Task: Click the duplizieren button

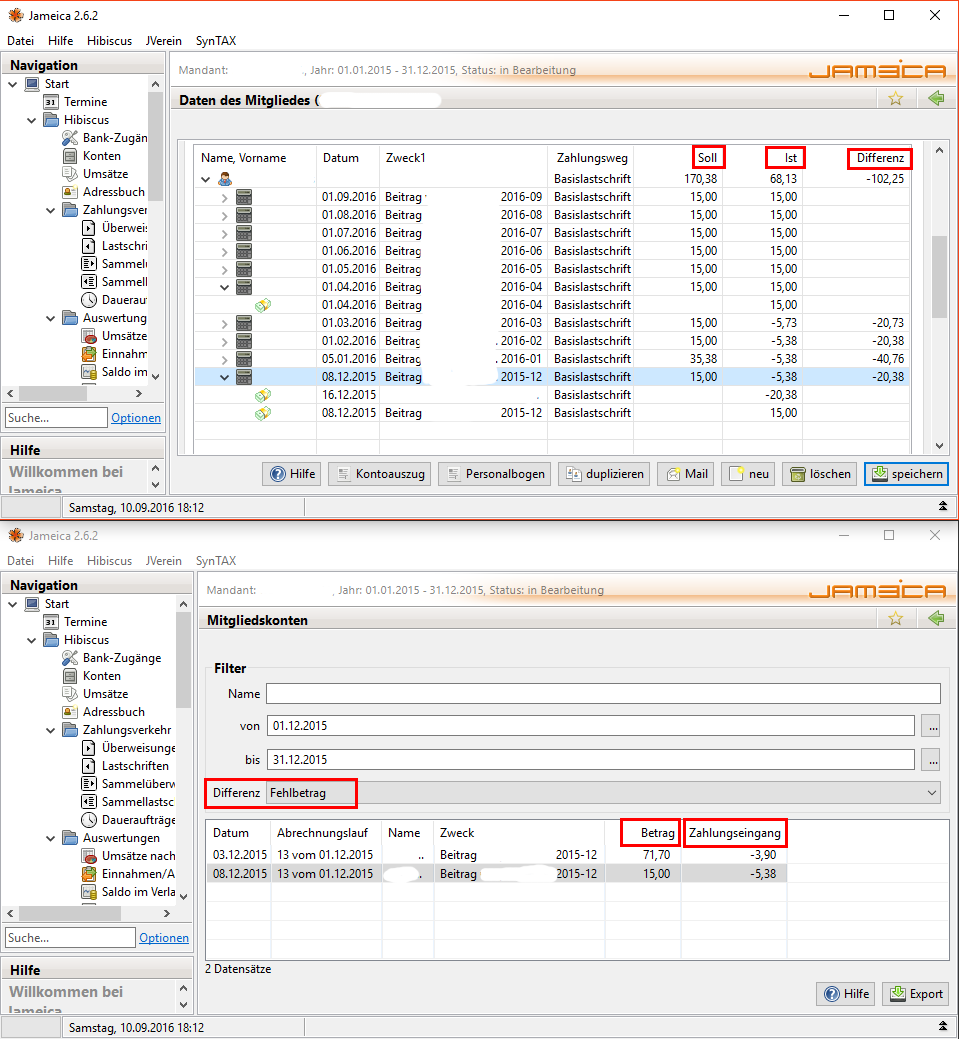Action: [x=604, y=474]
